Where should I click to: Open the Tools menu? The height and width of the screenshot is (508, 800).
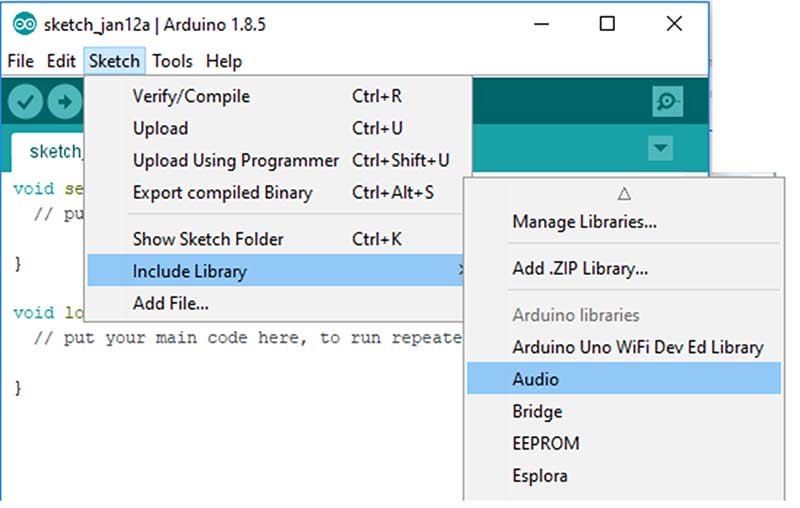[x=172, y=61]
